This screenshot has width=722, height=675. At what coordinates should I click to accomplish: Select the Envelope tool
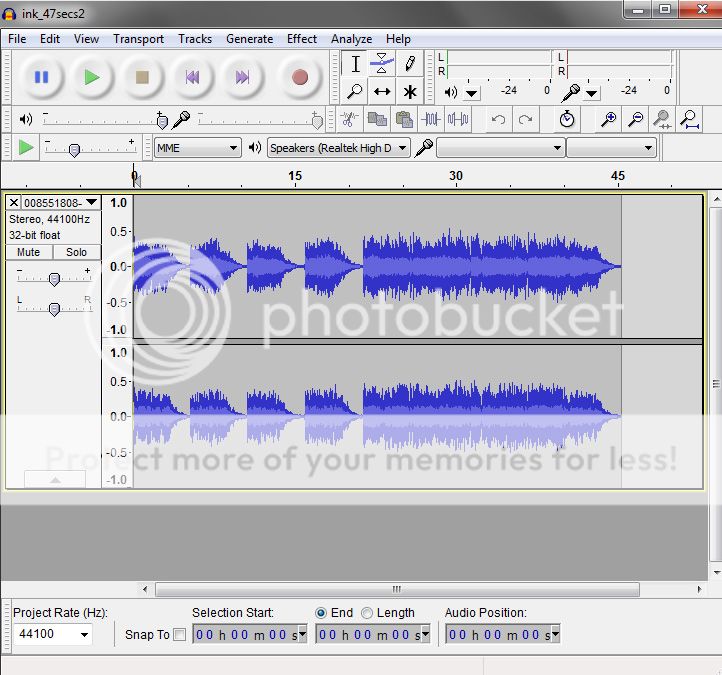tap(382, 64)
